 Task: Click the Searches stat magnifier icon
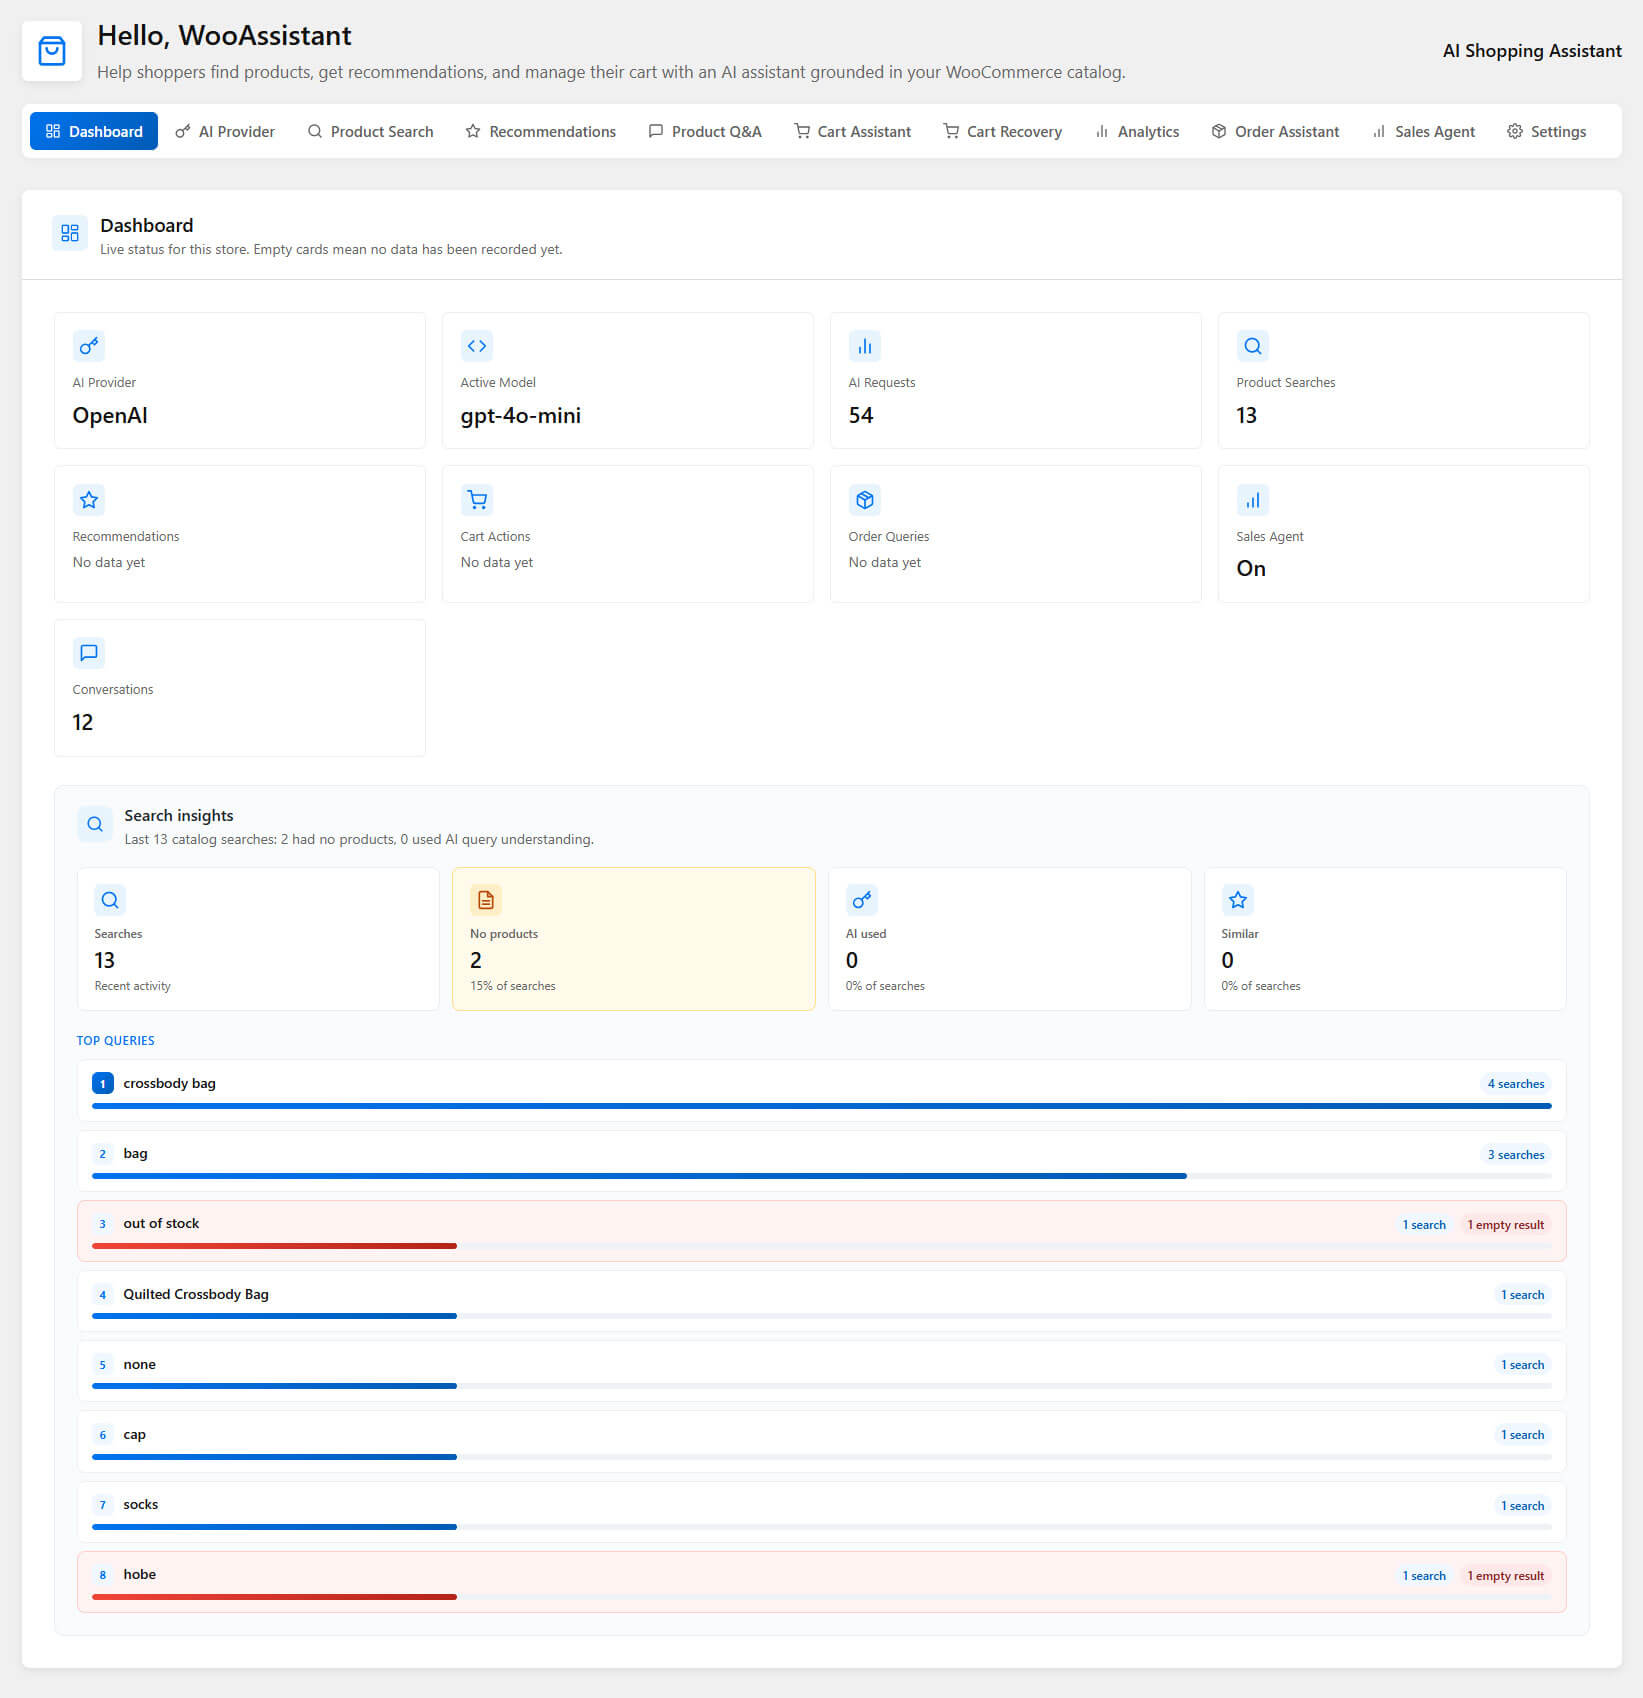pyautogui.click(x=110, y=900)
